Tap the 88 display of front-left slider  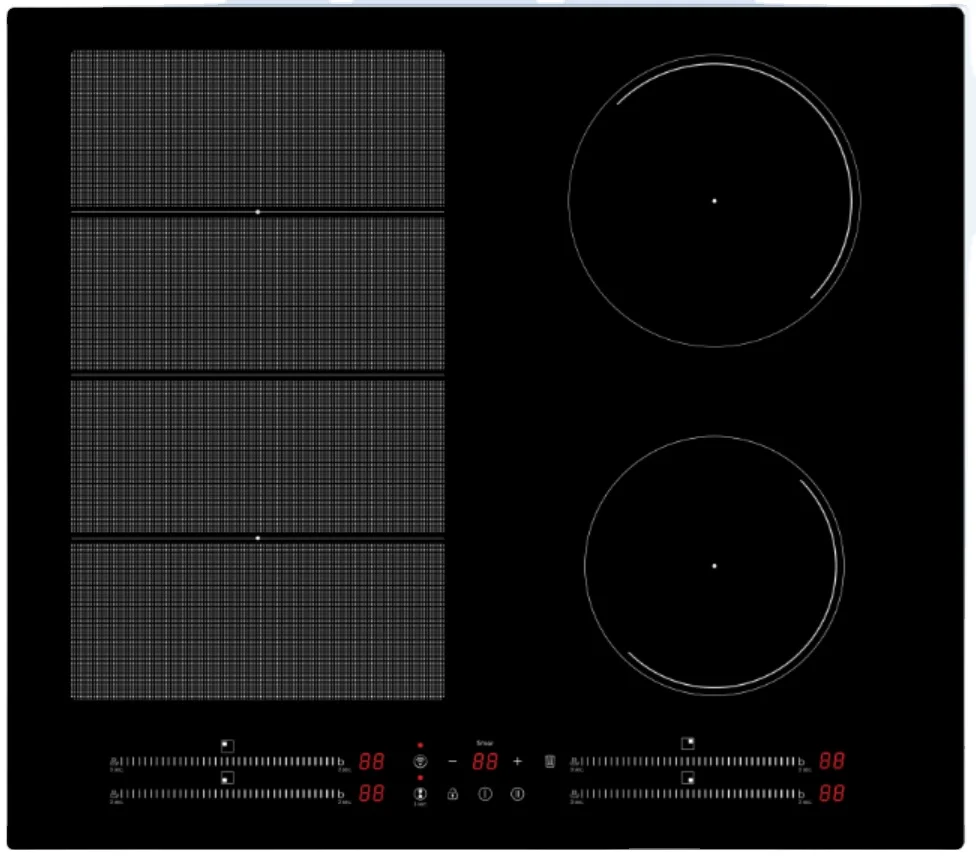(x=372, y=793)
